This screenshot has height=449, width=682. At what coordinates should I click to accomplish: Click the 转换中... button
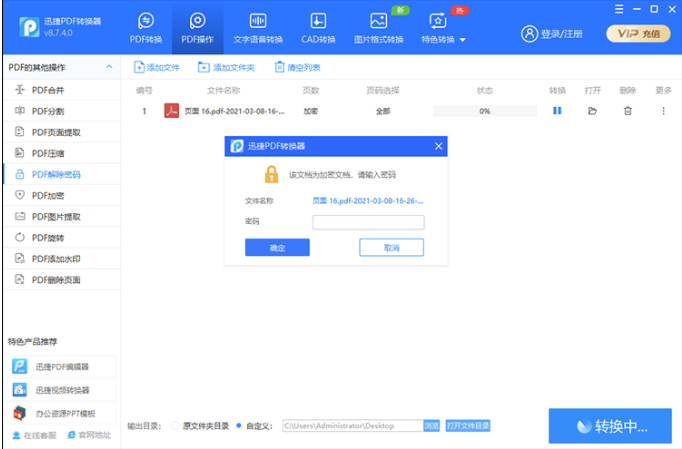coord(610,426)
